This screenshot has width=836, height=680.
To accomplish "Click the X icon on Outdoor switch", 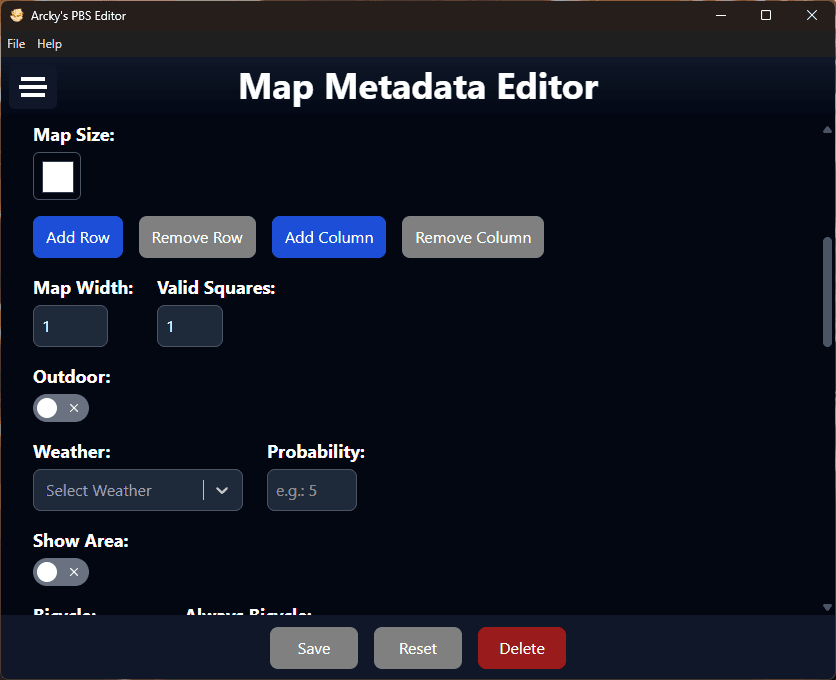I will point(74,408).
